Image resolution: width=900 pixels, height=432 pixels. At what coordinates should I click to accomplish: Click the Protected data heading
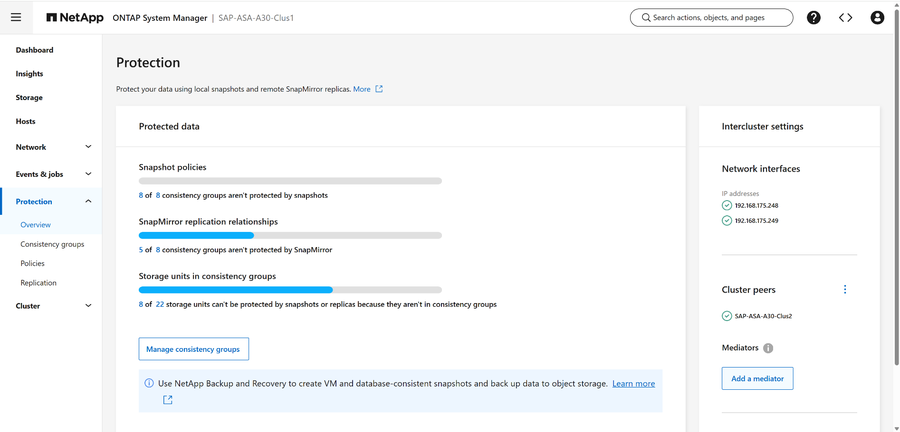[169, 126]
